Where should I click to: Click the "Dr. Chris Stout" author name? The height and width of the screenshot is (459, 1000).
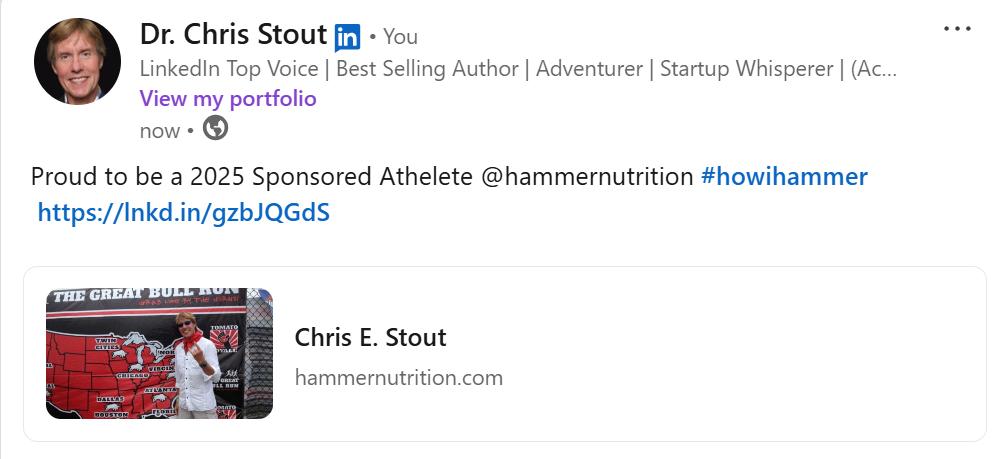coord(233,35)
